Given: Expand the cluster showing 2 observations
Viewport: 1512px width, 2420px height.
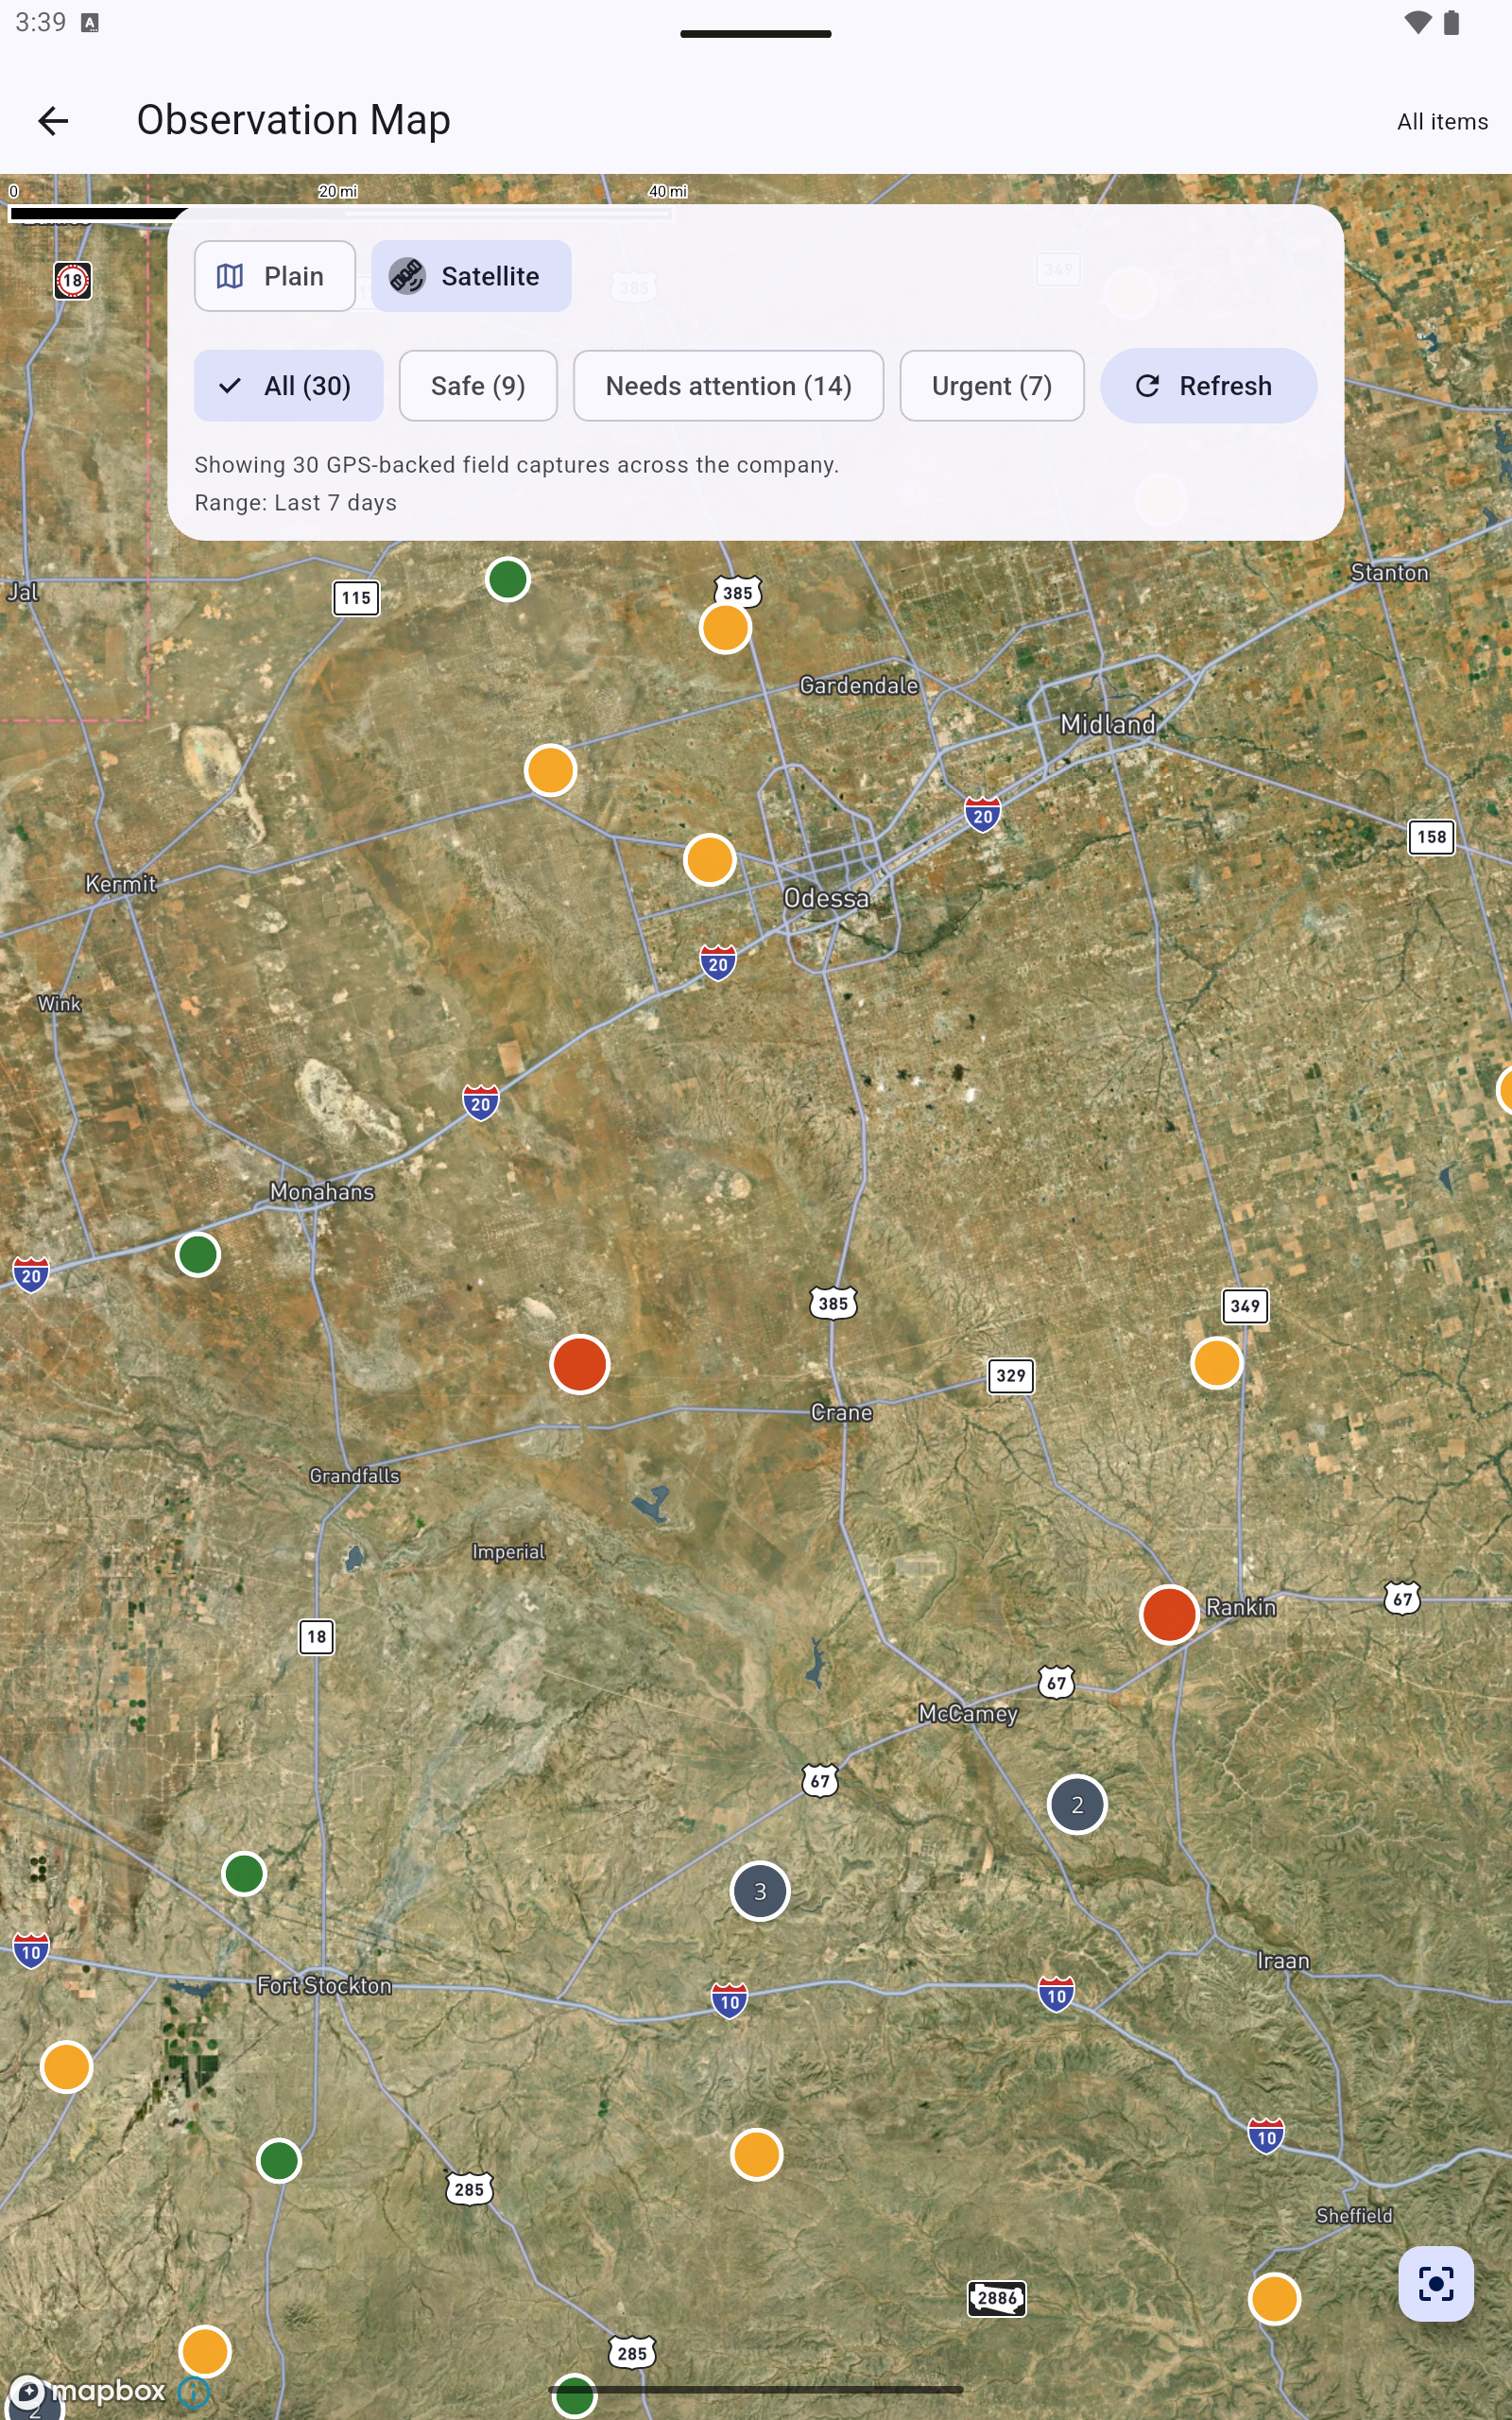Looking at the screenshot, I should (1076, 1804).
